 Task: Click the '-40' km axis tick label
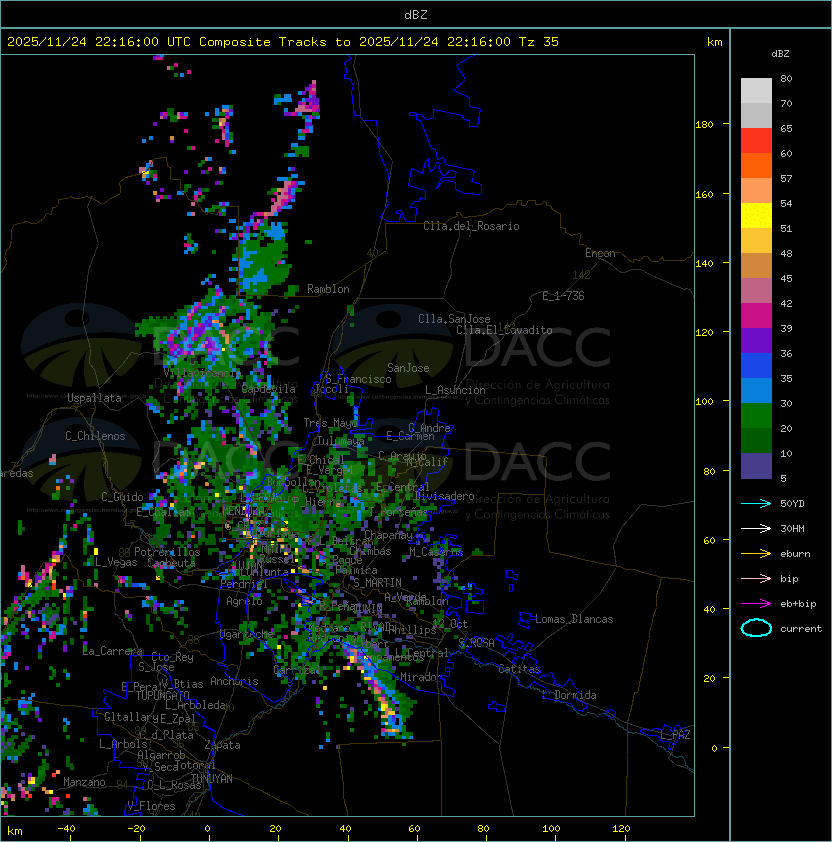point(66,829)
